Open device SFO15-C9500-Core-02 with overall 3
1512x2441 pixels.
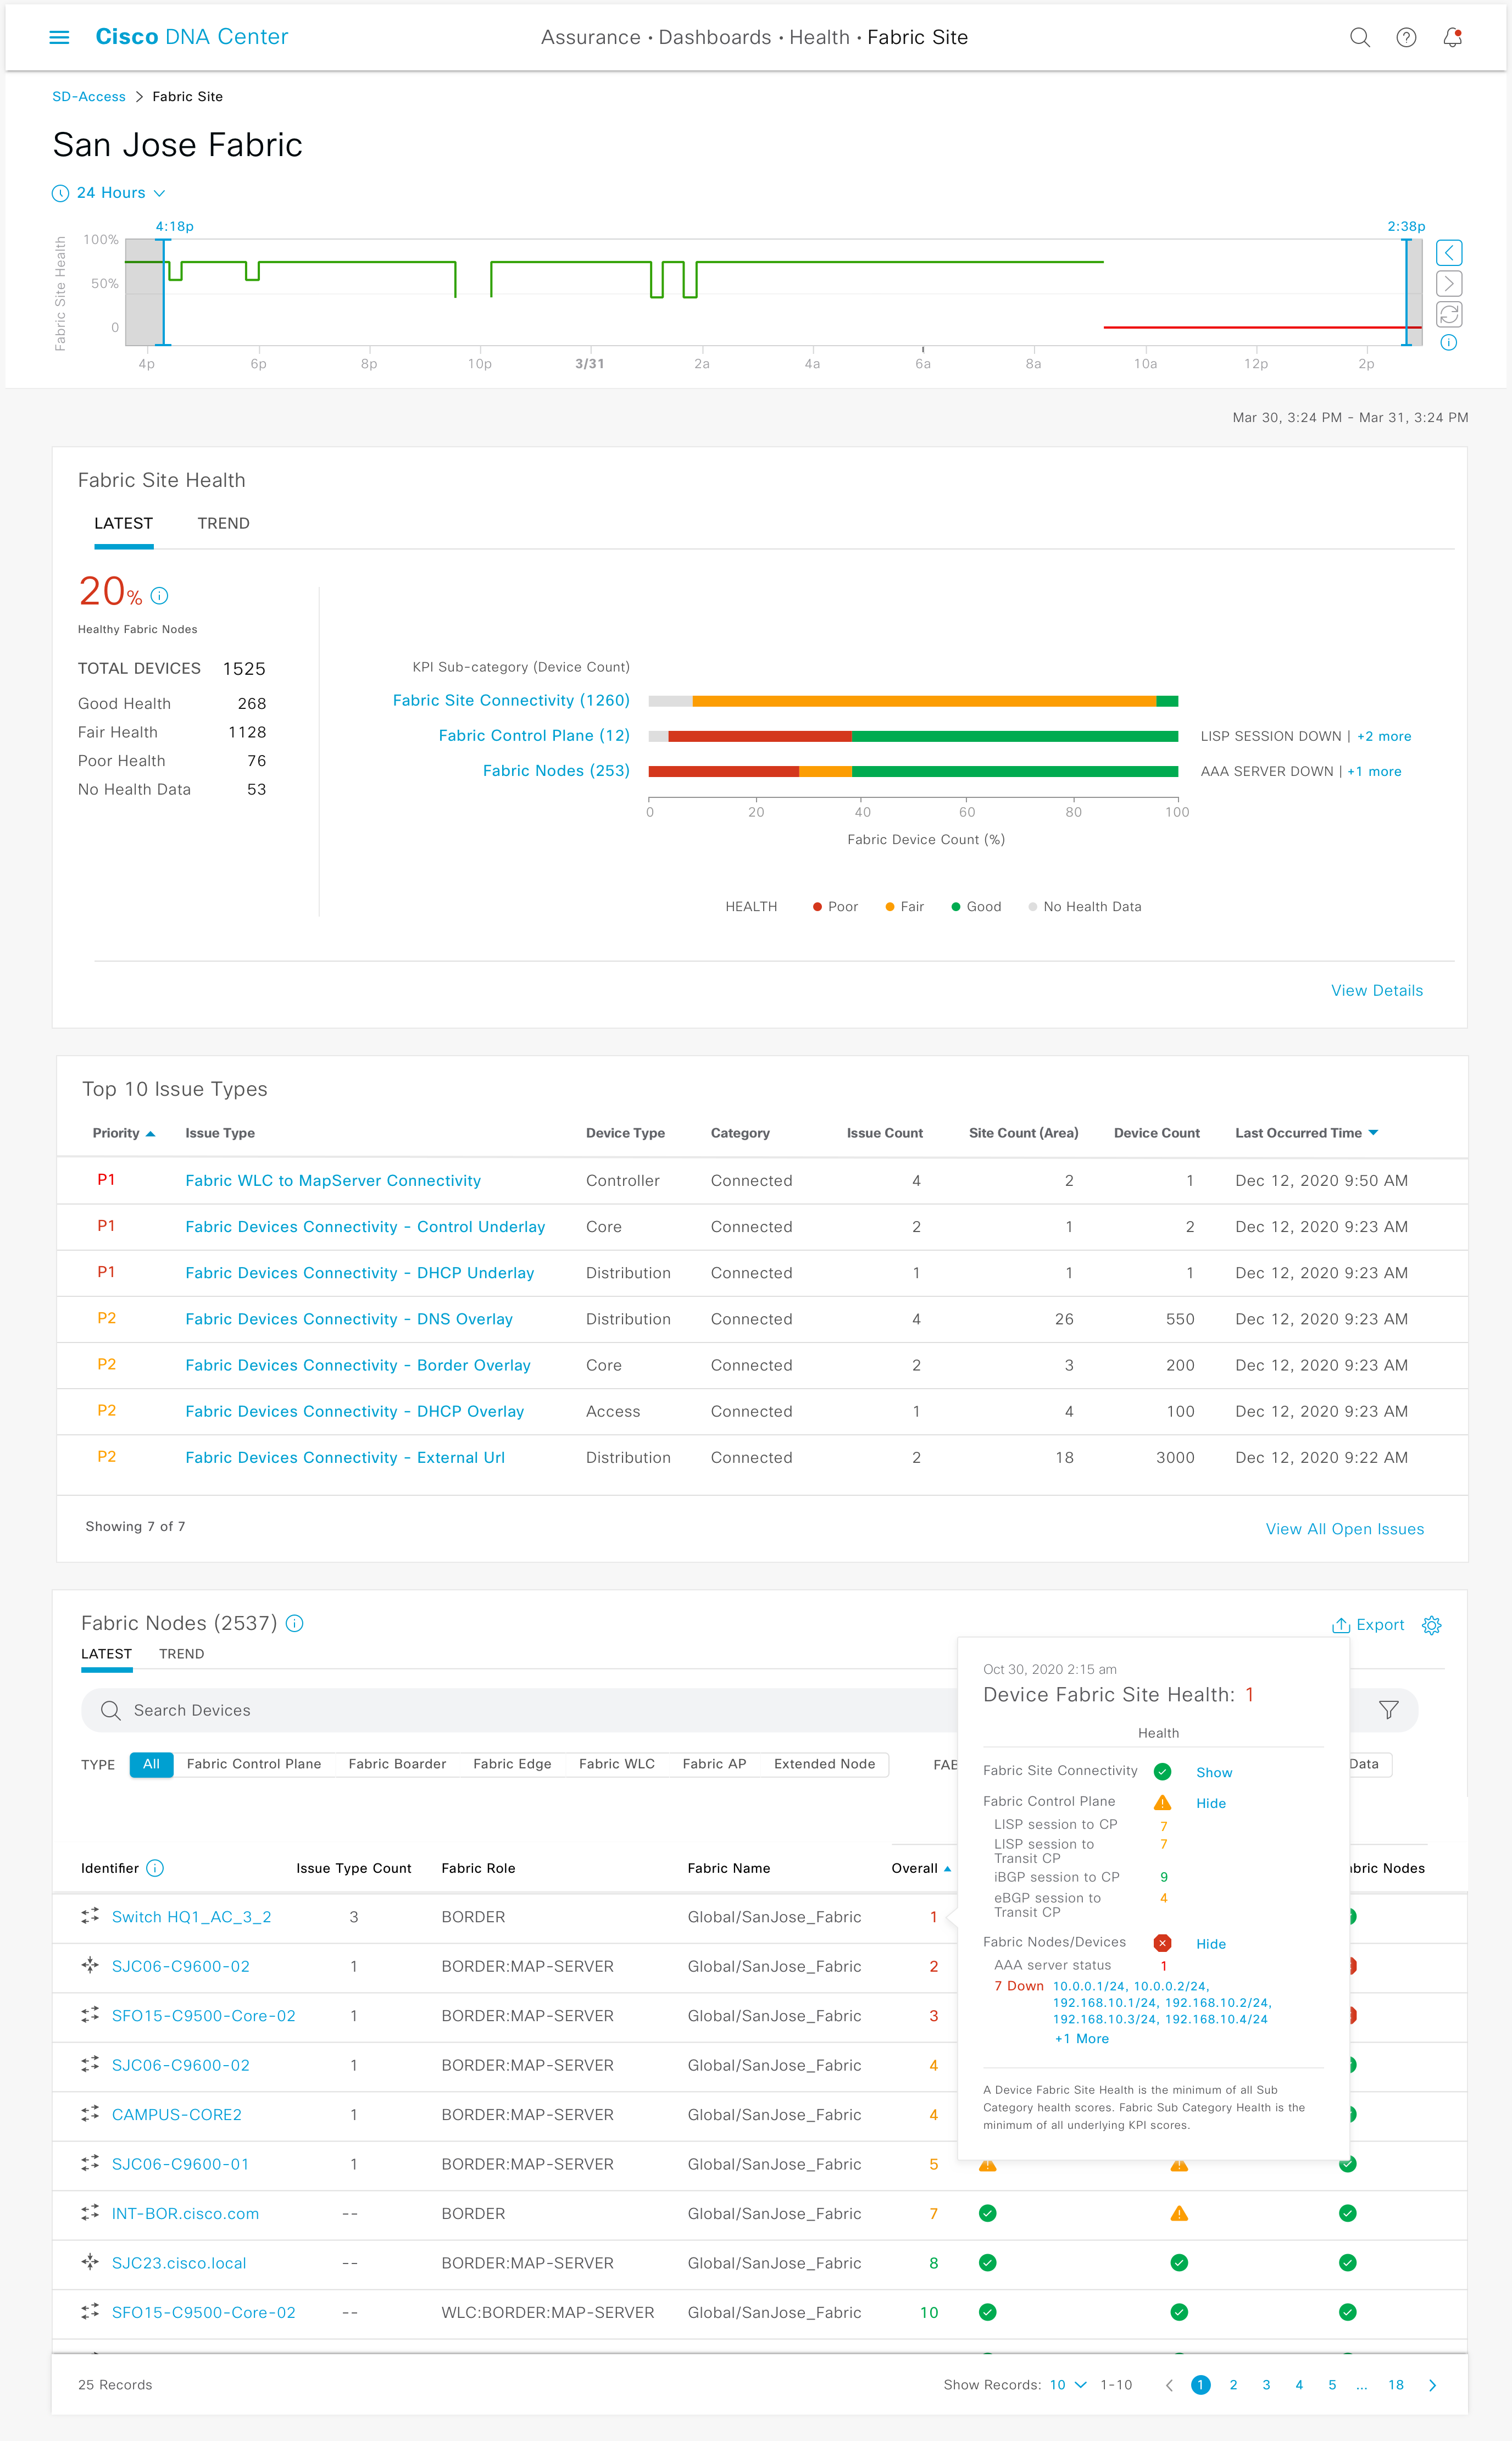click(204, 2016)
